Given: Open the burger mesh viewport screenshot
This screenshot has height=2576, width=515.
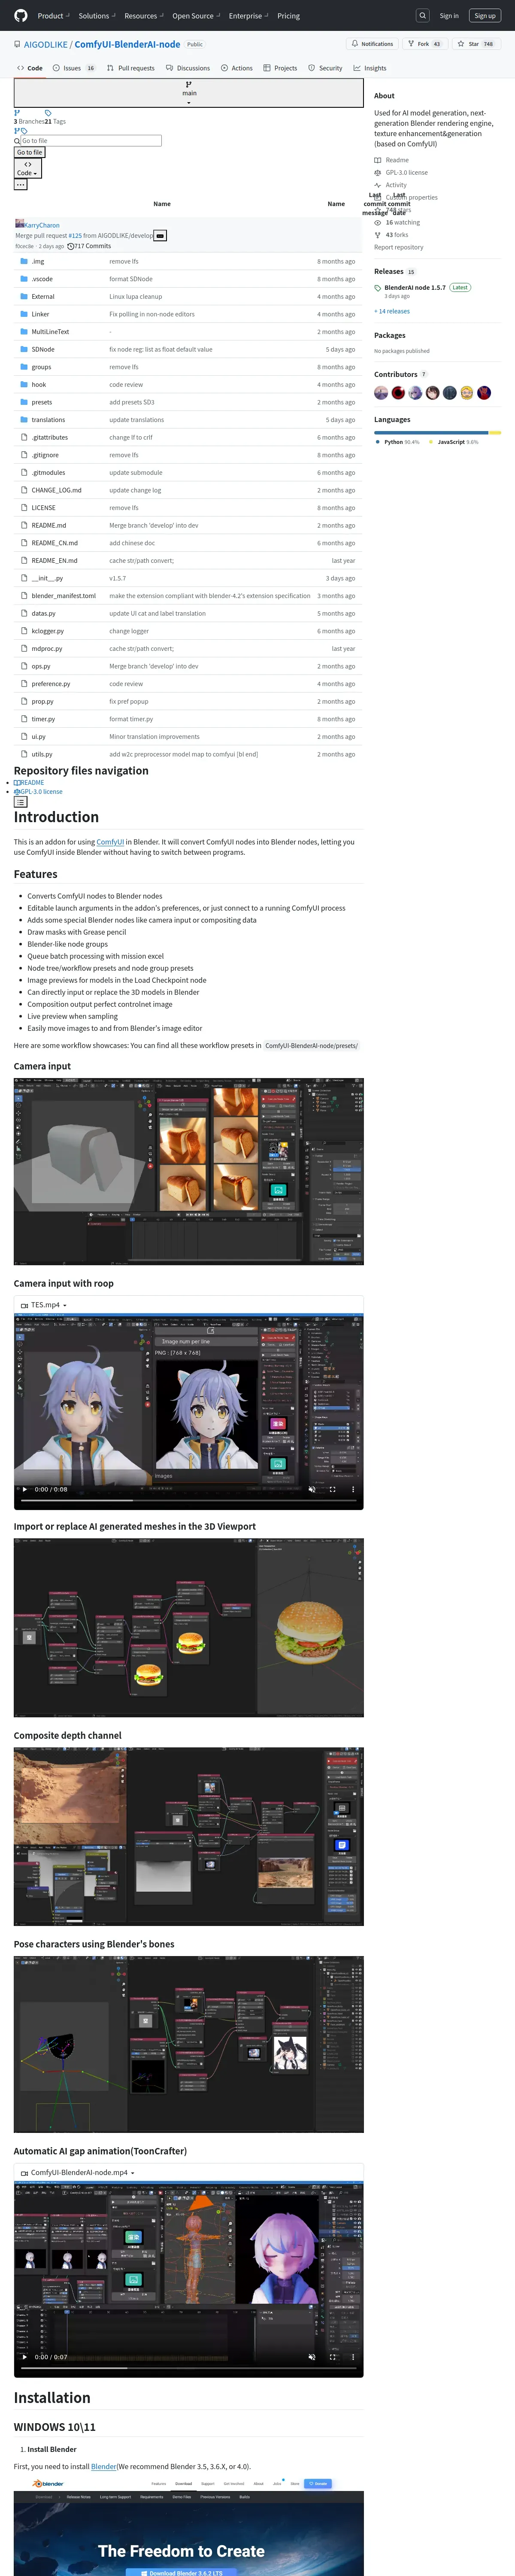Looking at the screenshot, I should pyautogui.click(x=188, y=1628).
